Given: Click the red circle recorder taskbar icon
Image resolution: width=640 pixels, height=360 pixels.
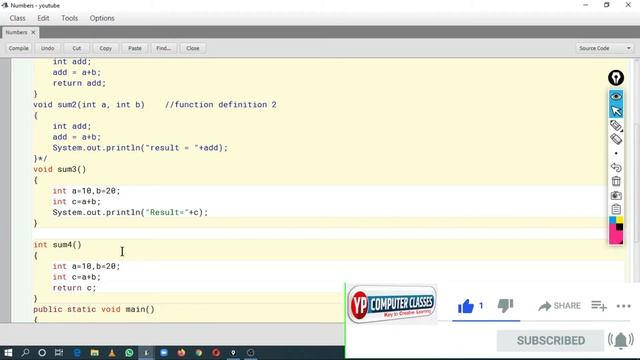Looking at the screenshot, I should [x=216, y=353].
